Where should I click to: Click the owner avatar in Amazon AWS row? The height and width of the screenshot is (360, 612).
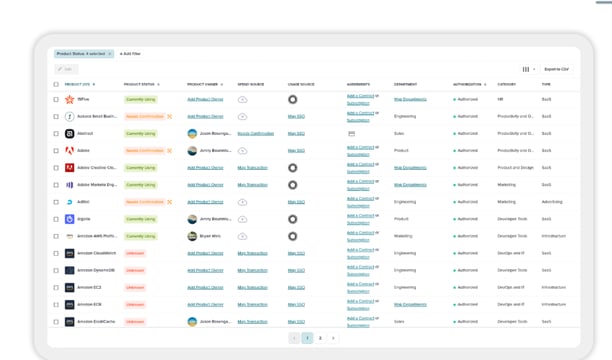192,236
